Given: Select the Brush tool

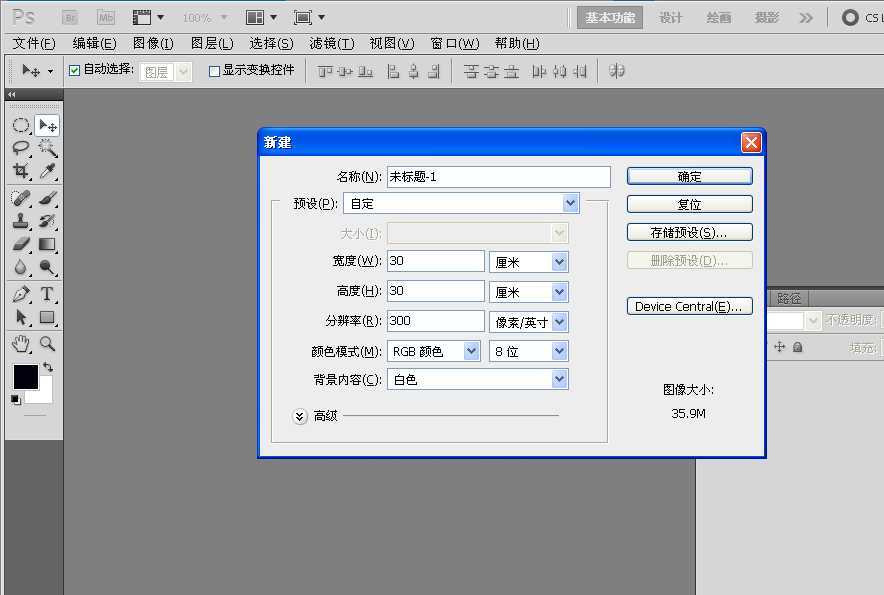Looking at the screenshot, I should pyautogui.click(x=46, y=198).
